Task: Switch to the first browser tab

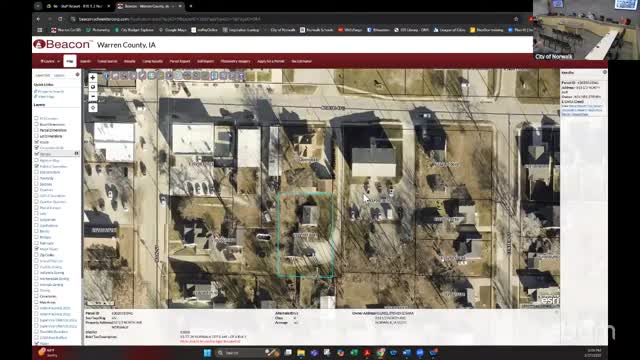Action: [x=78, y=6]
